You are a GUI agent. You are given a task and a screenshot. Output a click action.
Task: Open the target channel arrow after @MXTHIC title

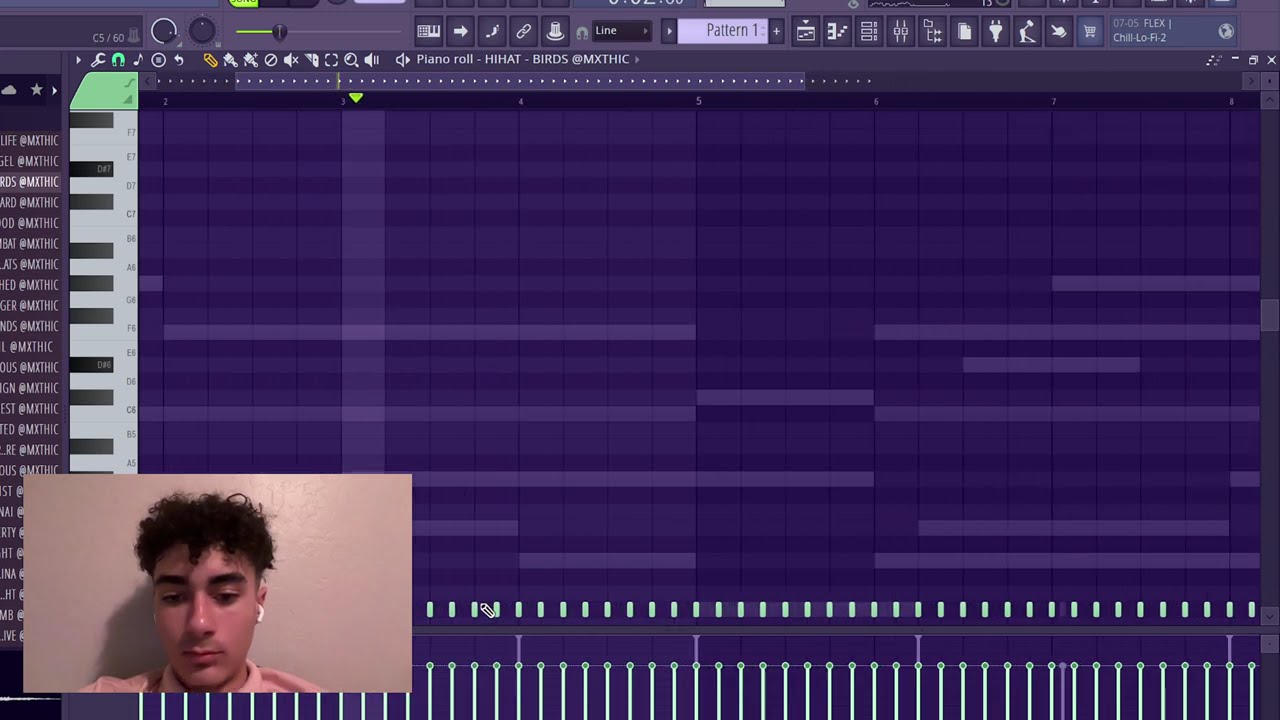click(x=637, y=59)
